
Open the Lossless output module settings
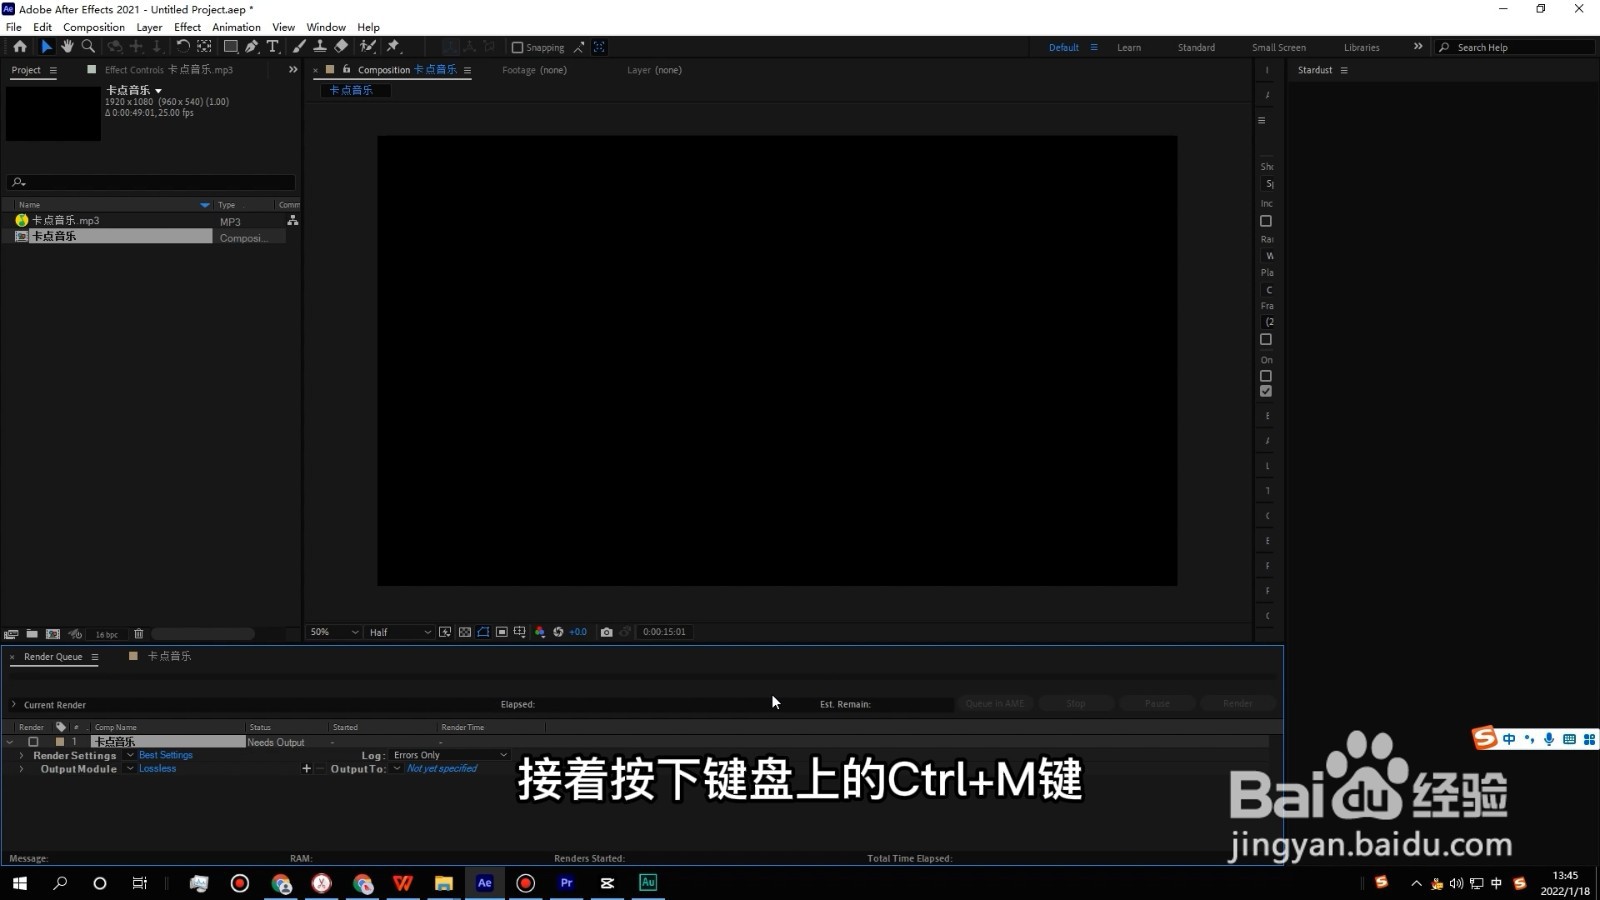(157, 769)
